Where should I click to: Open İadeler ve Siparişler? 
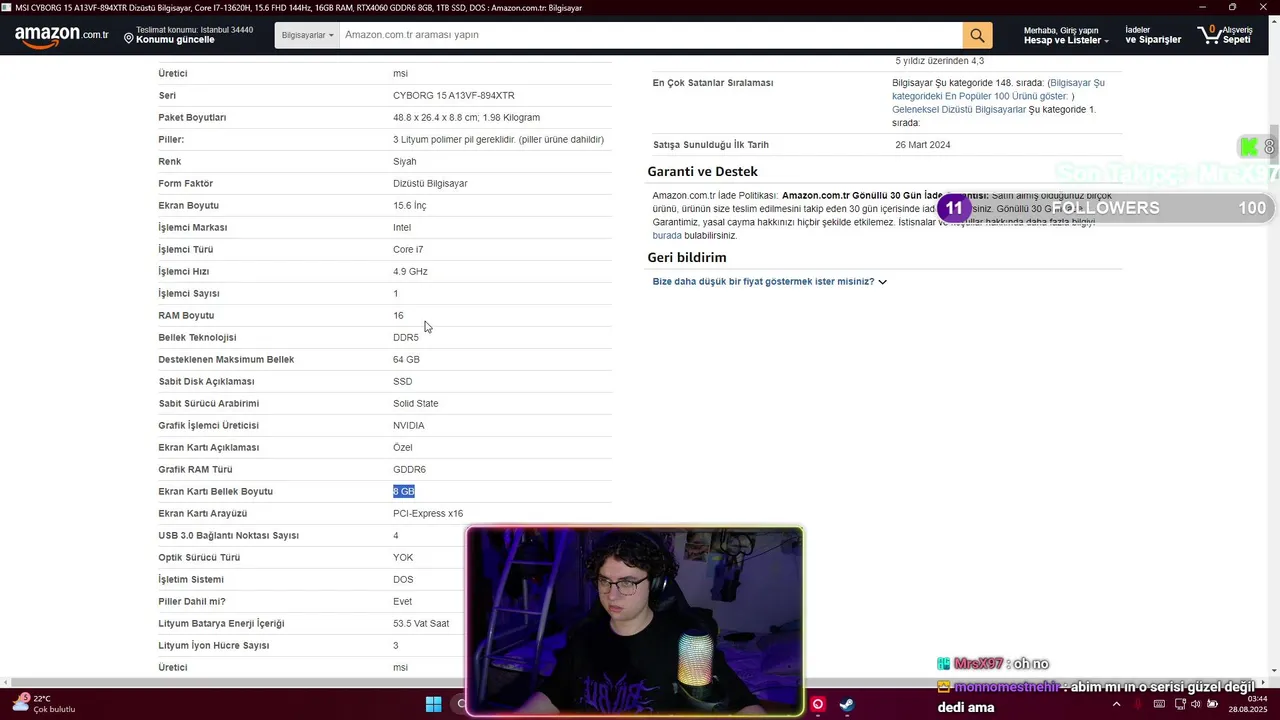[x=1153, y=35]
